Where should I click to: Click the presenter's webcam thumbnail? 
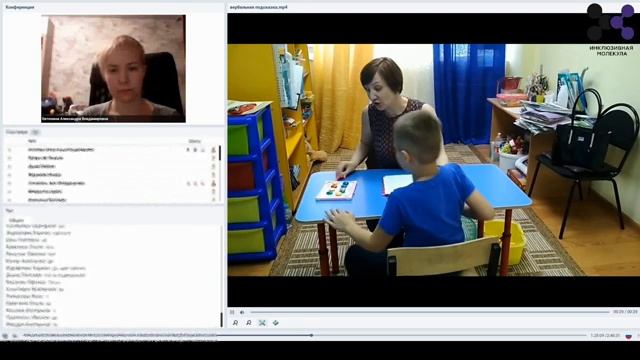point(113,69)
